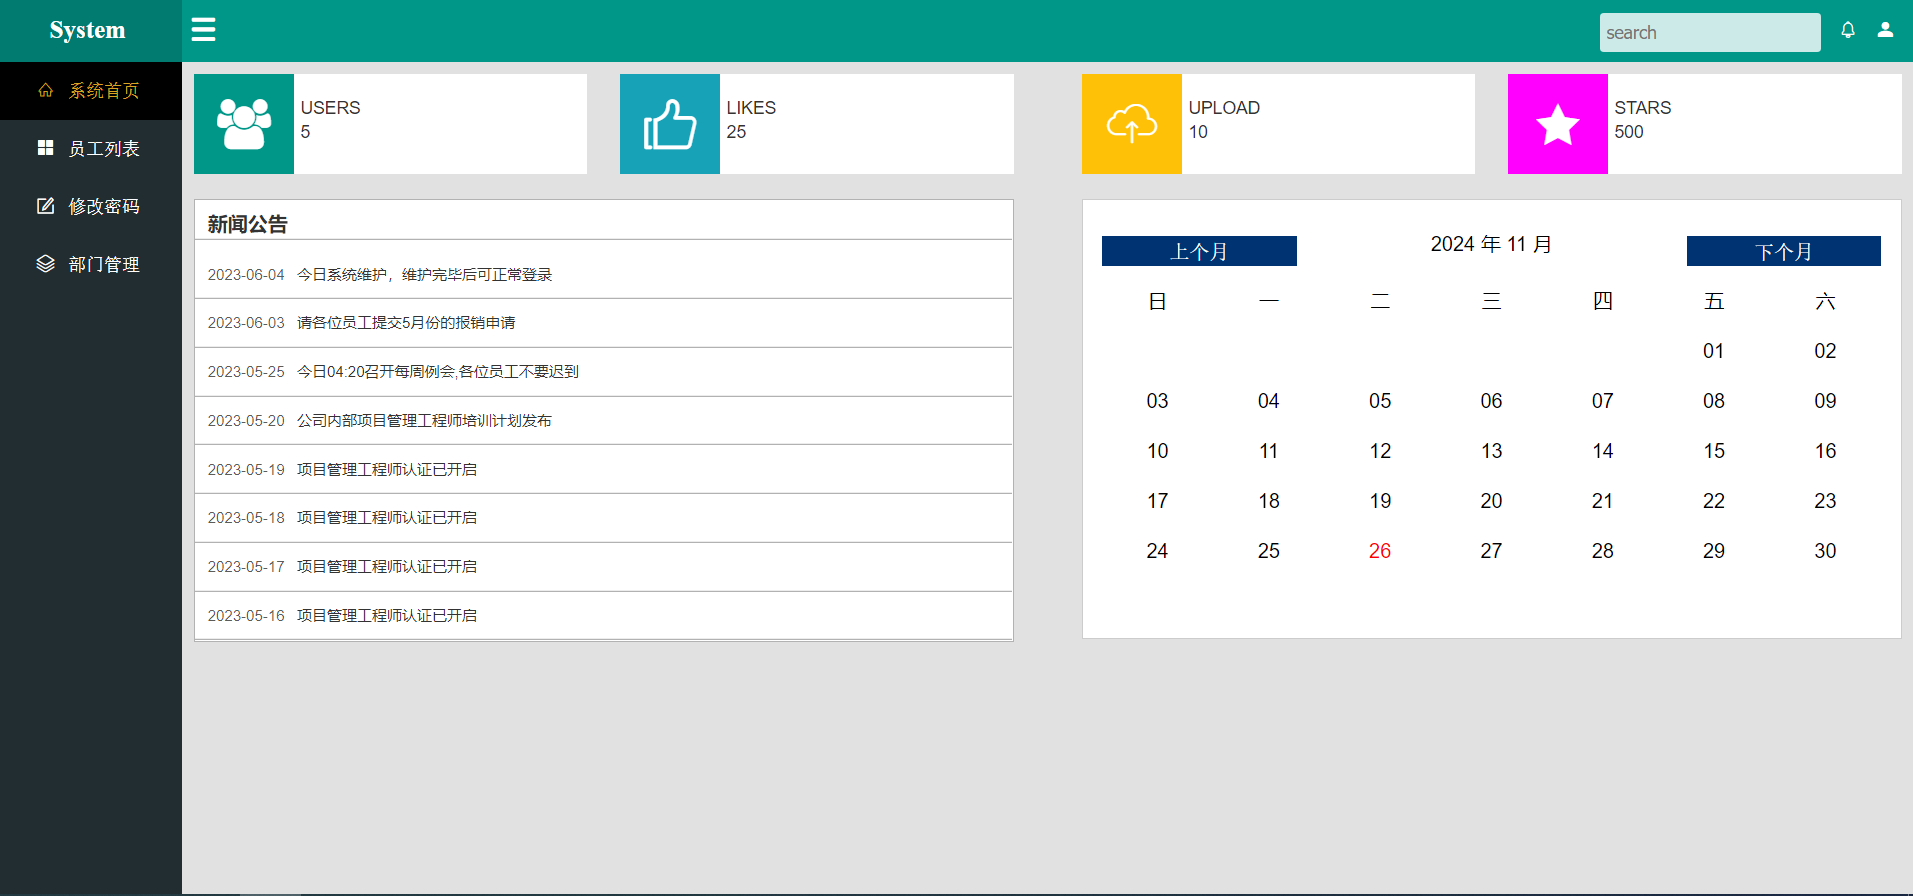Click the home icon beside 系统首页

(46, 91)
